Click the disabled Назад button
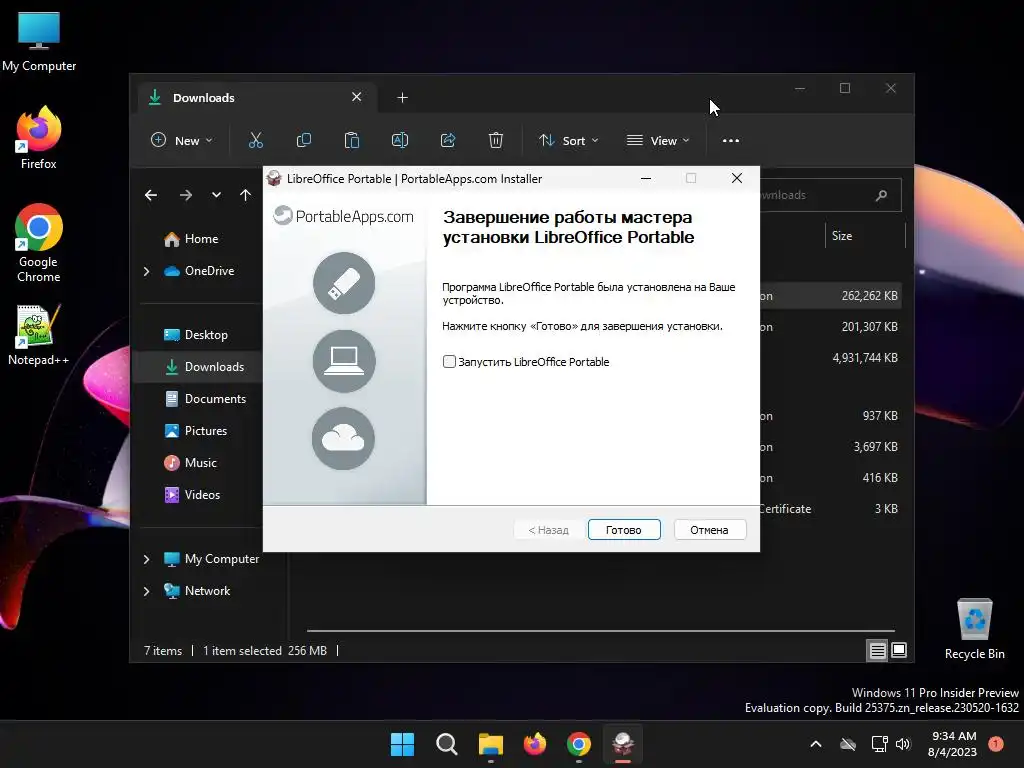The image size is (1024, 768). pyautogui.click(x=548, y=530)
